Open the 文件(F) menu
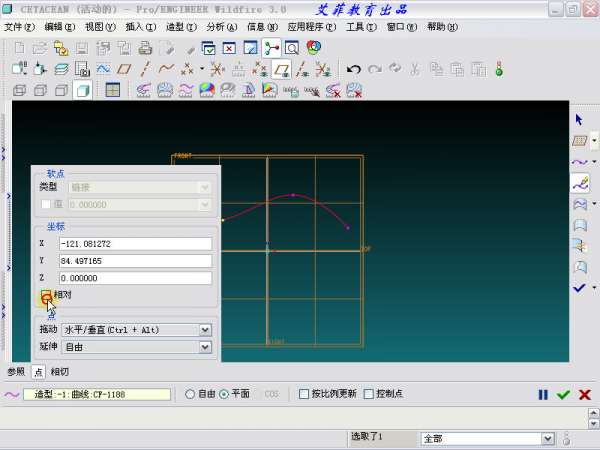The image size is (600, 450). [x=19, y=27]
